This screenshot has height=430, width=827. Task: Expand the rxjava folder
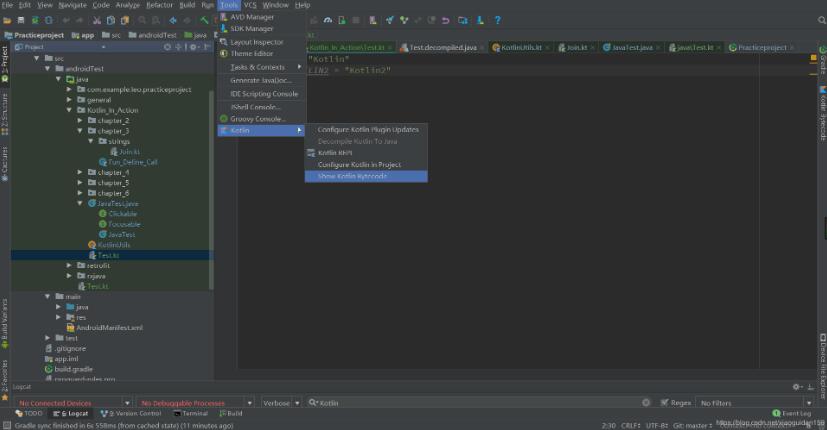(69, 275)
